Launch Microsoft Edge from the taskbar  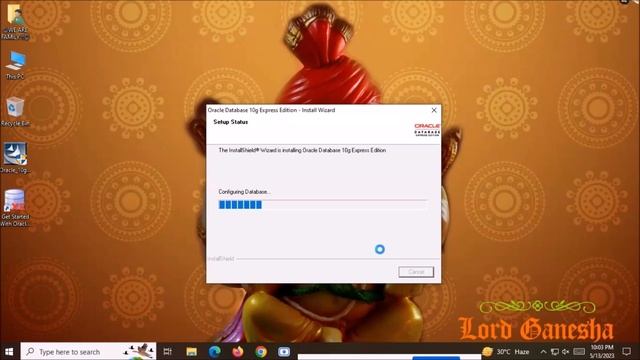(x=215, y=351)
